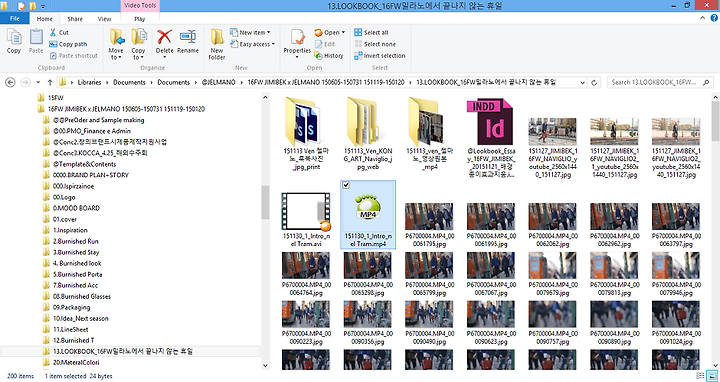This screenshot has width=720, height=382.
Task: Click the Video Tools contextual tab header
Action: click(140, 6)
